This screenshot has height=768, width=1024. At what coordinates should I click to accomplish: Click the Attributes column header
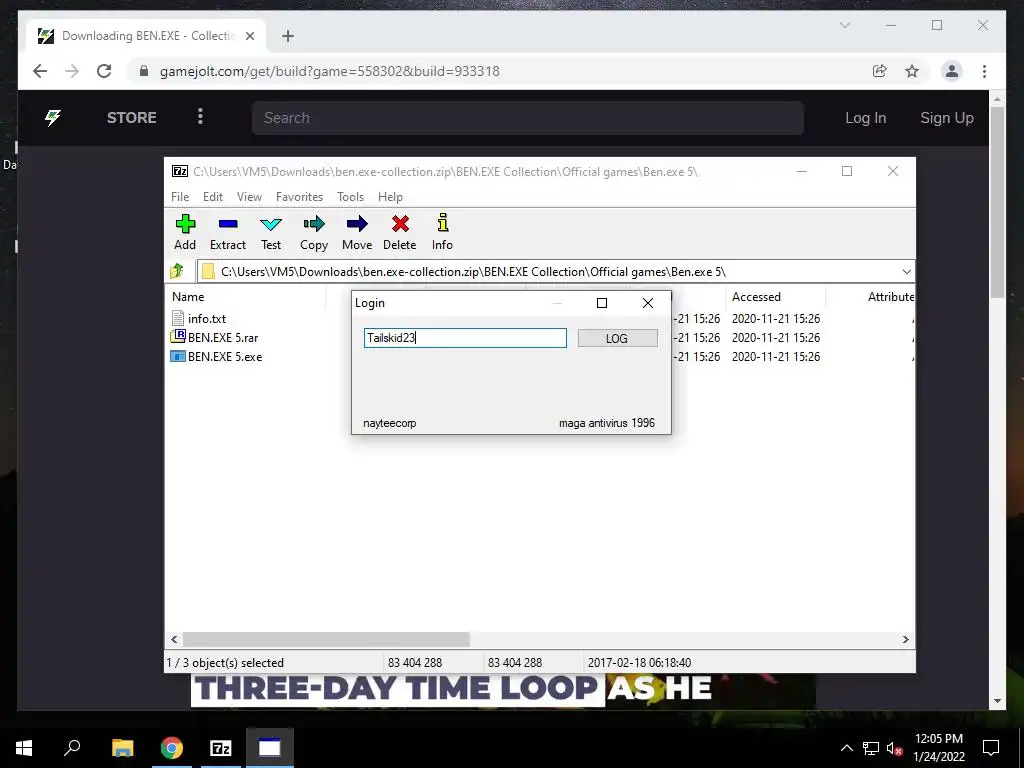(x=891, y=296)
